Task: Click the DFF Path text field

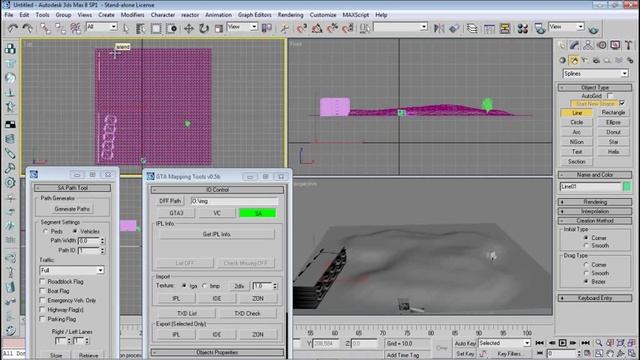Action: coord(234,201)
